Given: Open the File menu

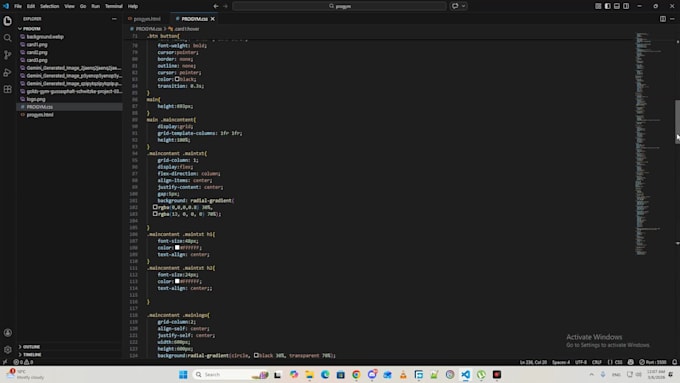Looking at the screenshot, I should 18,6.
